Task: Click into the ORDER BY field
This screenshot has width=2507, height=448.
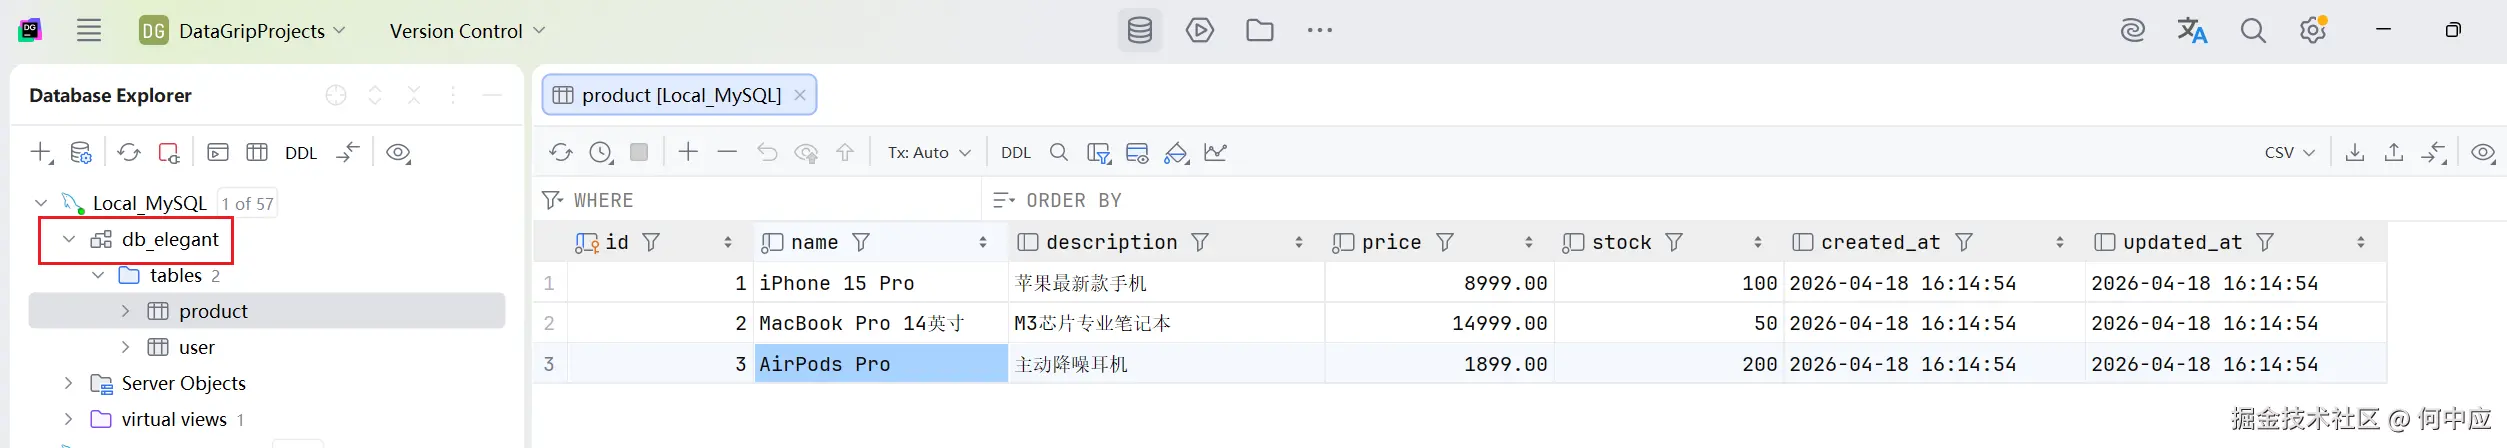Action: pos(1746,200)
